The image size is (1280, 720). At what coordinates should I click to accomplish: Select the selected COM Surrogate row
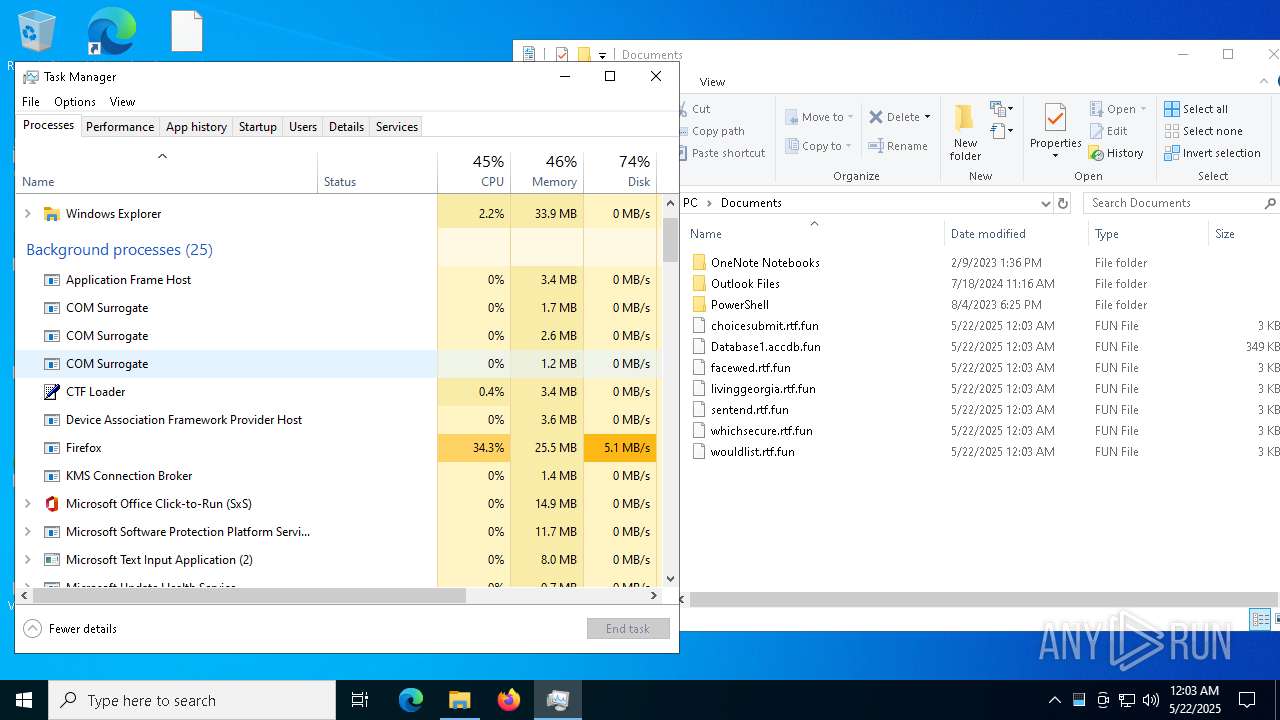point(337,364)
